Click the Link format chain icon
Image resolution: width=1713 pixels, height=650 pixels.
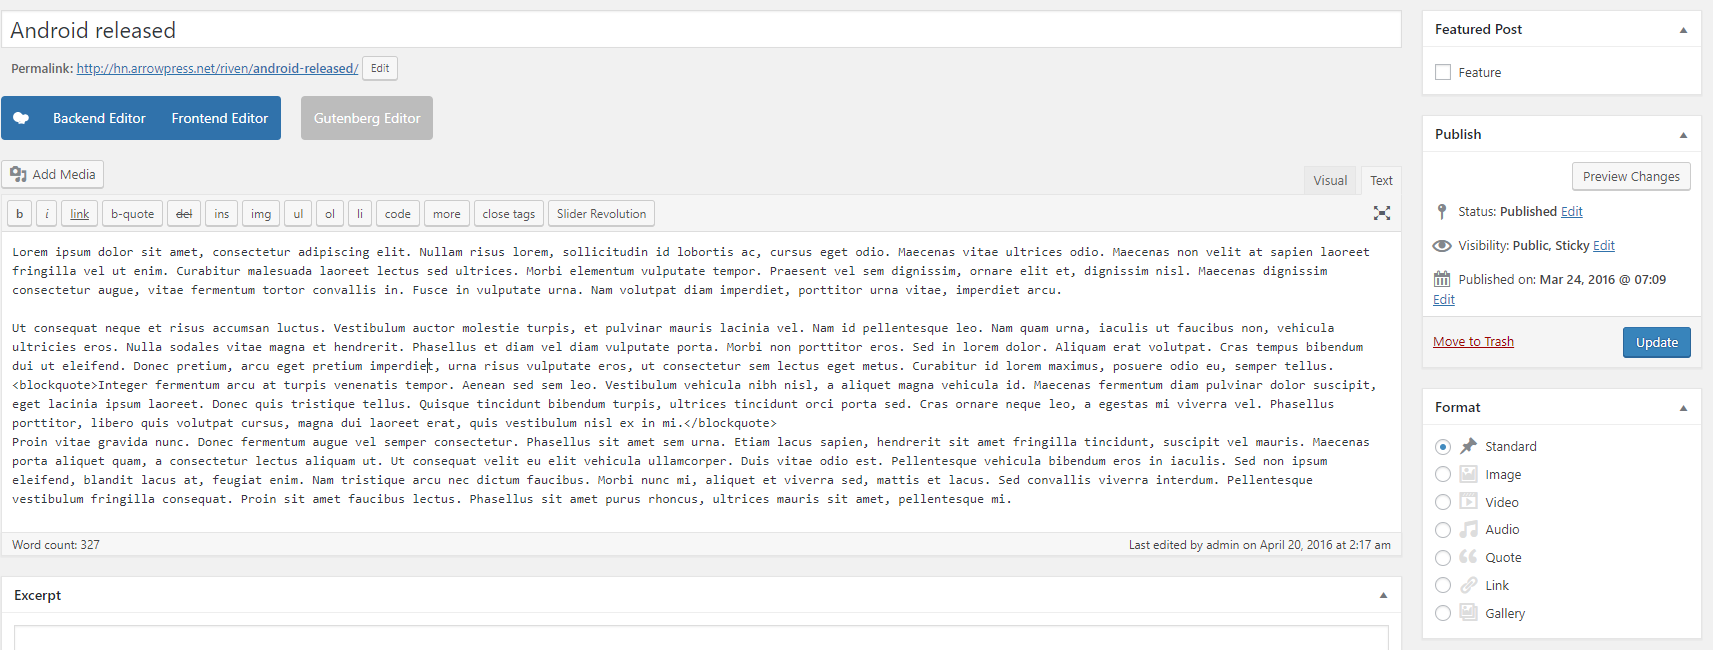pos(1468,585)
